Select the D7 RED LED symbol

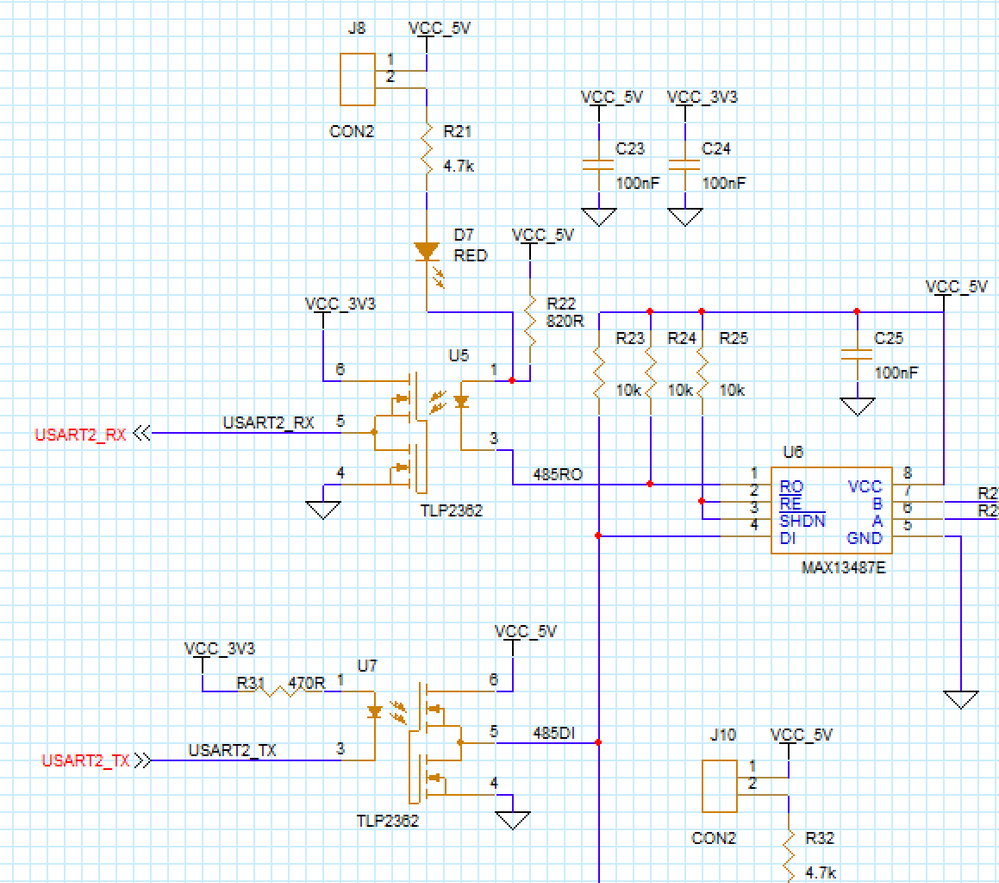(429, 261)
